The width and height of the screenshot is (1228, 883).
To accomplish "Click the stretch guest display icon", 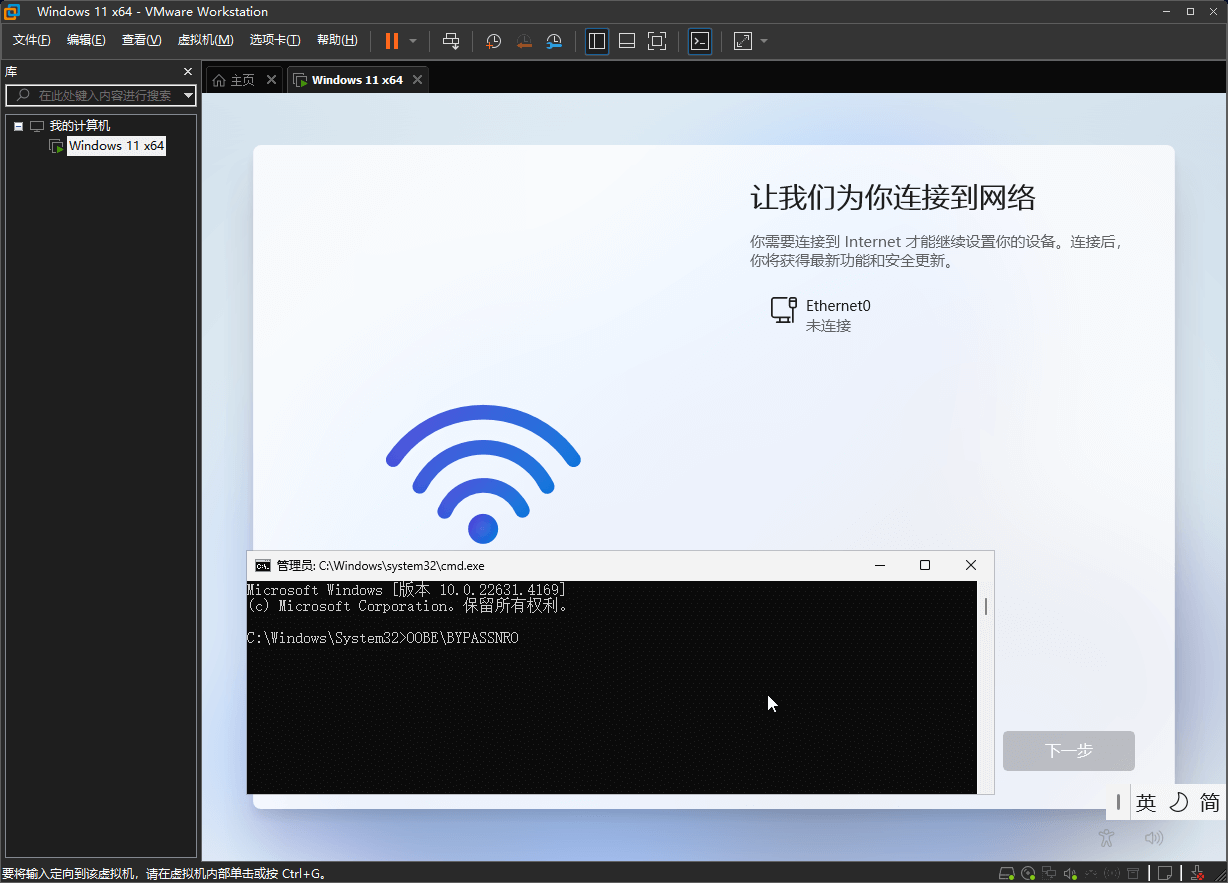I will [743, 41].
